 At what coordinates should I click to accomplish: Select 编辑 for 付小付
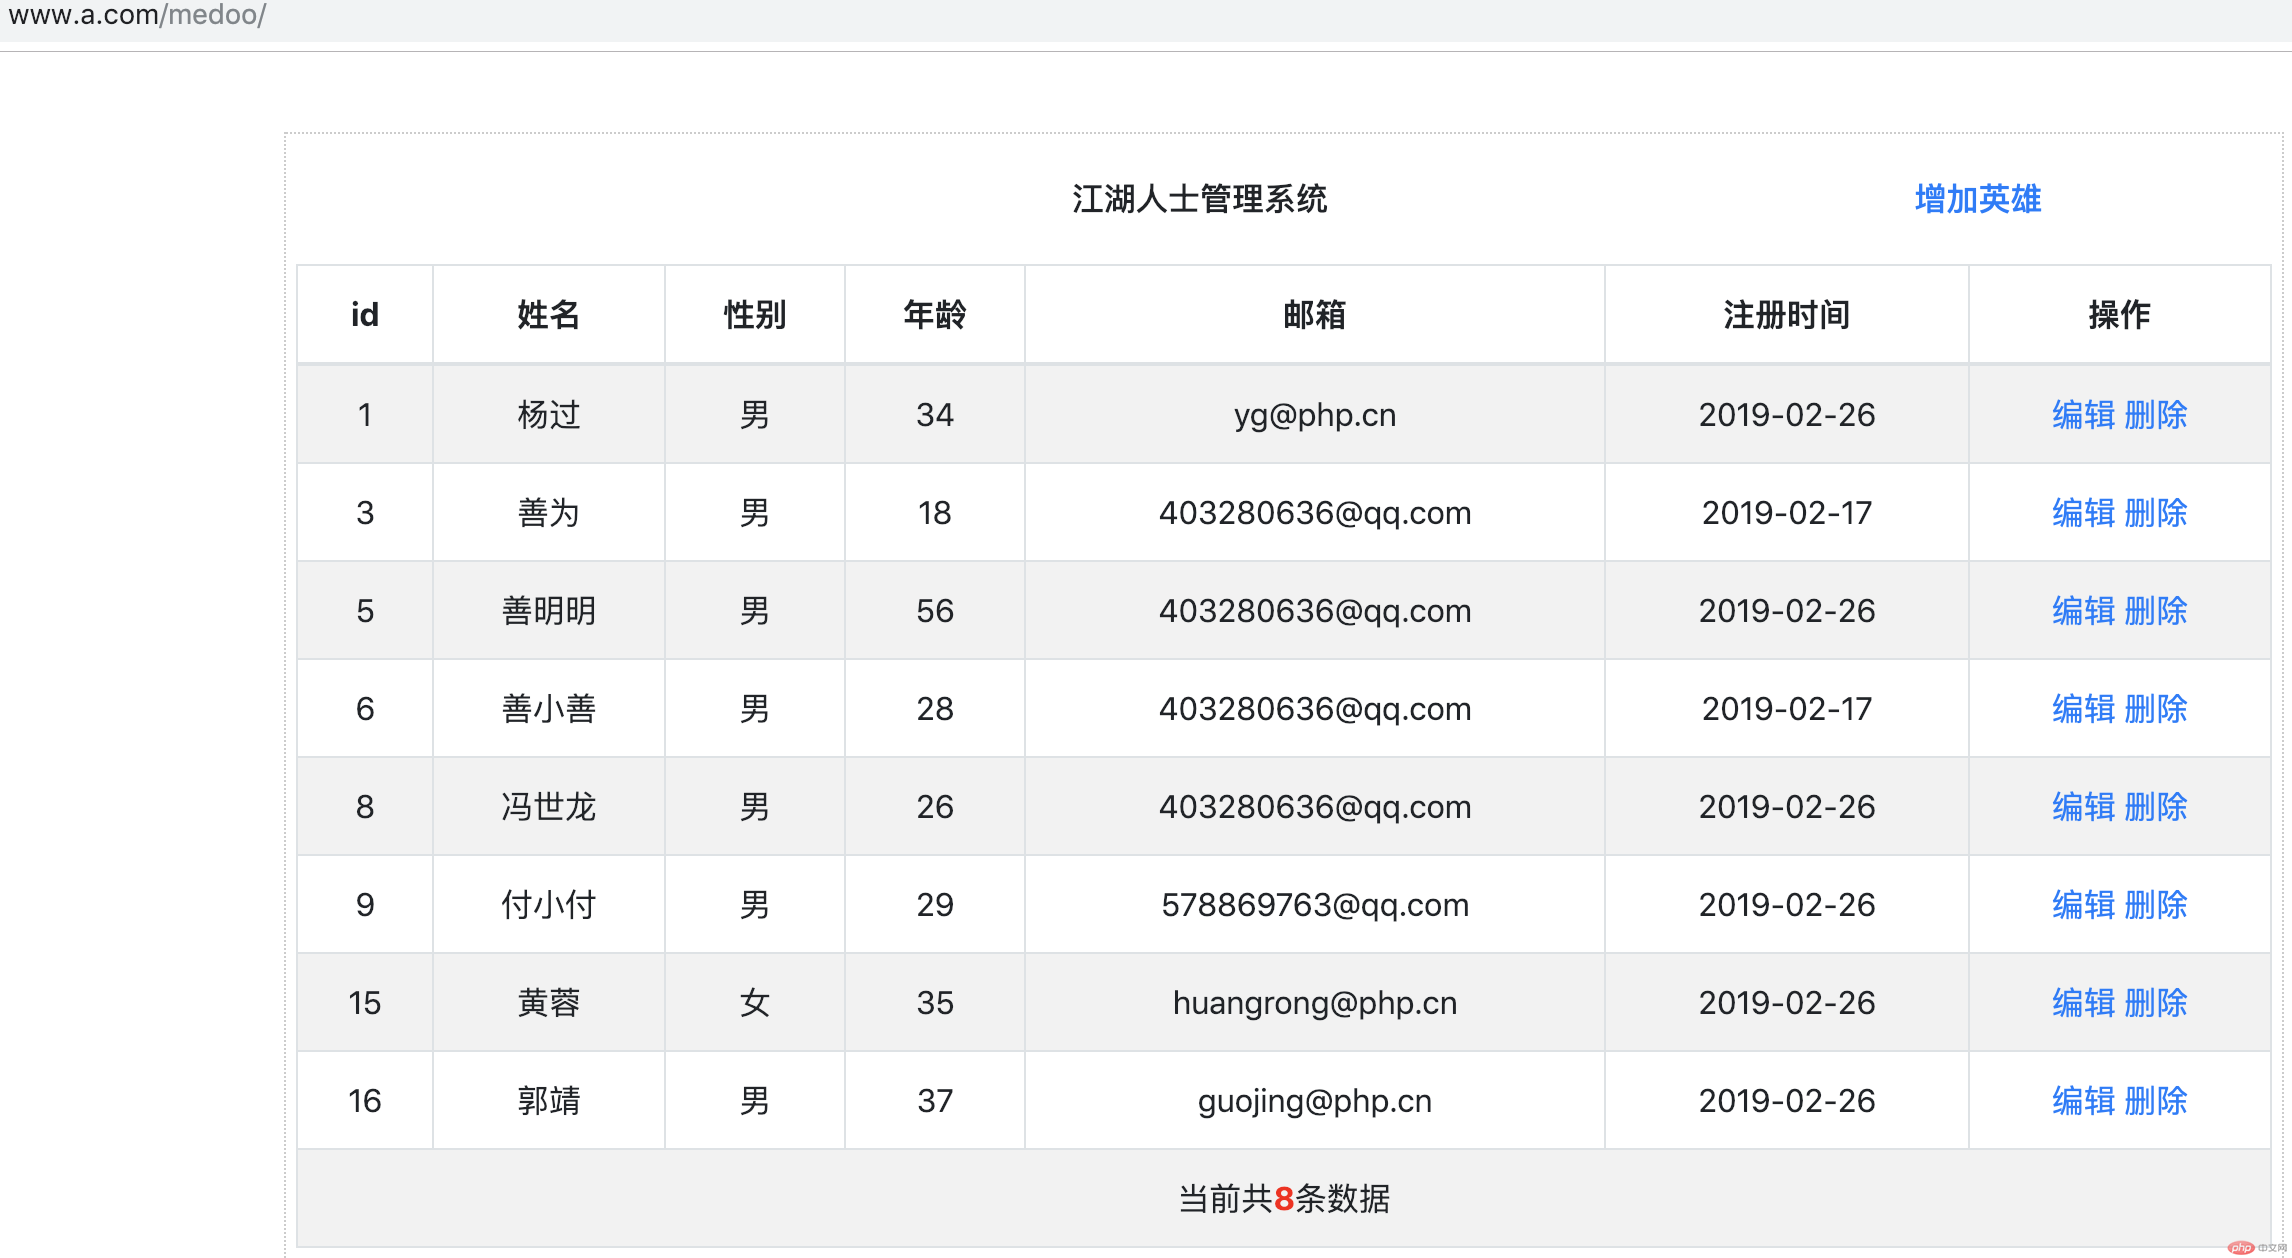click(2083, 905)
